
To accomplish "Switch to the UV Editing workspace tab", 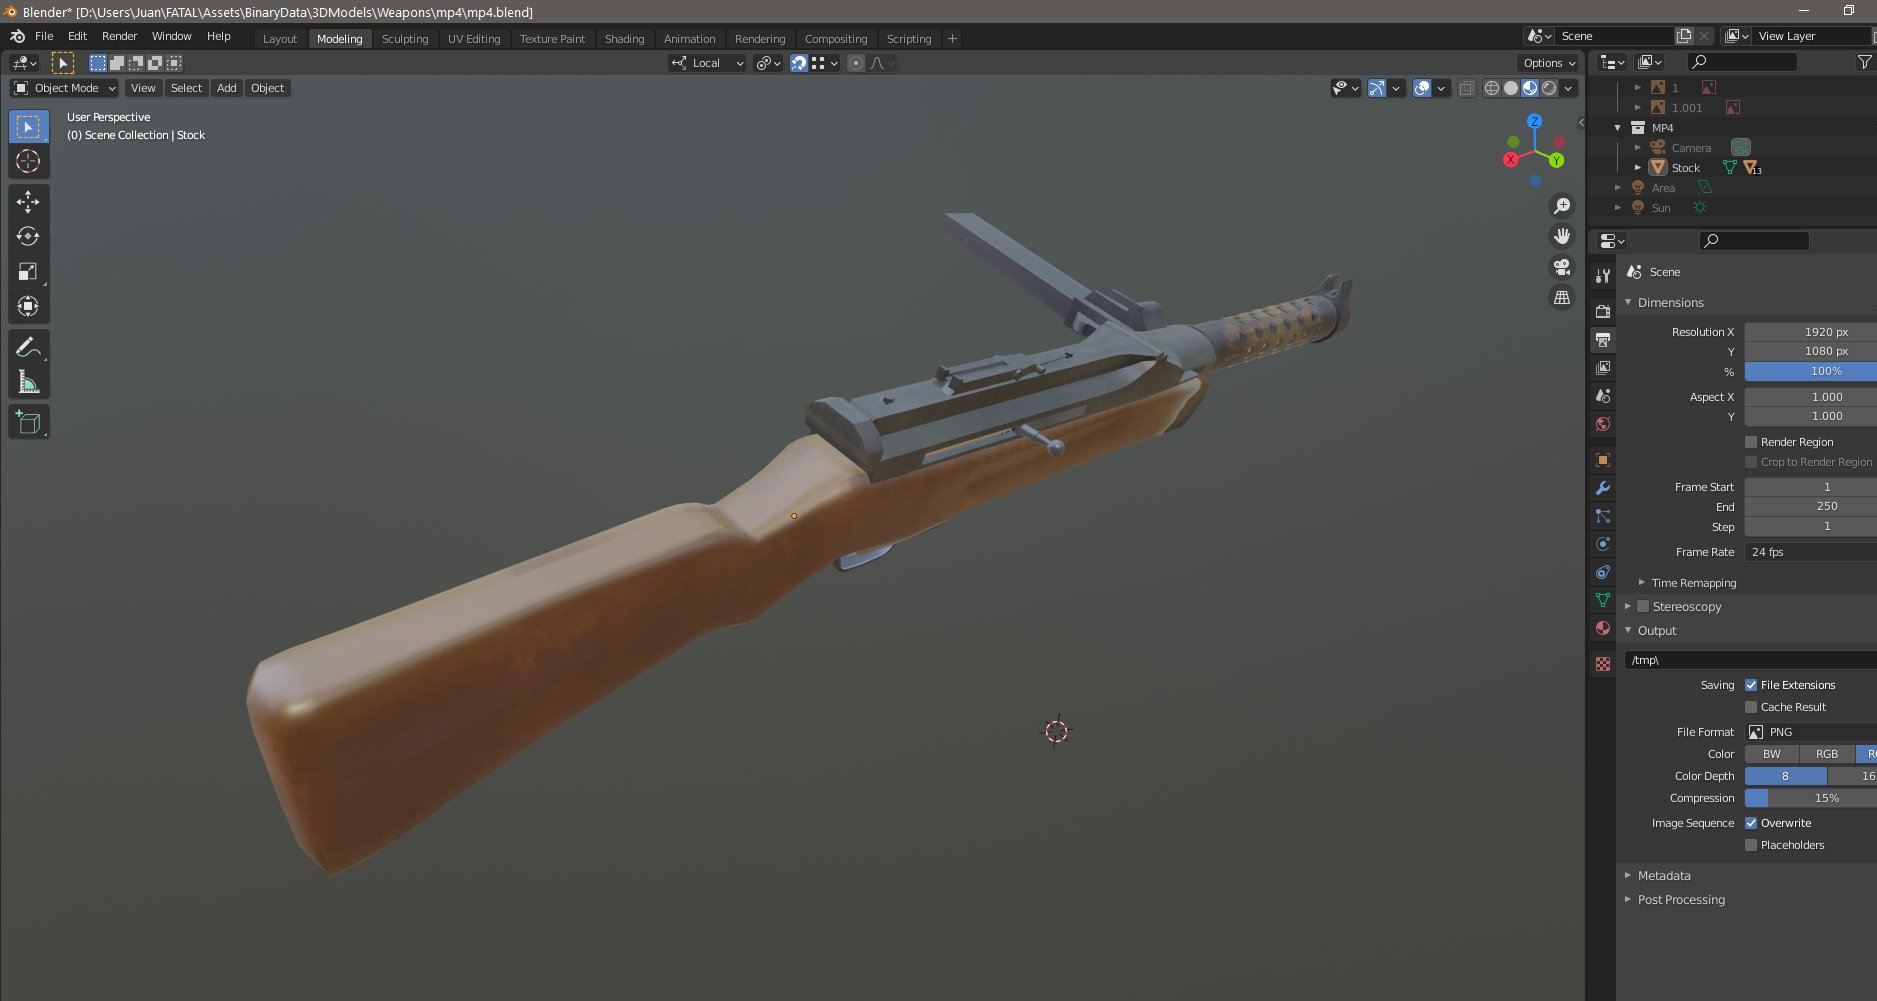I will pos(474,39).
